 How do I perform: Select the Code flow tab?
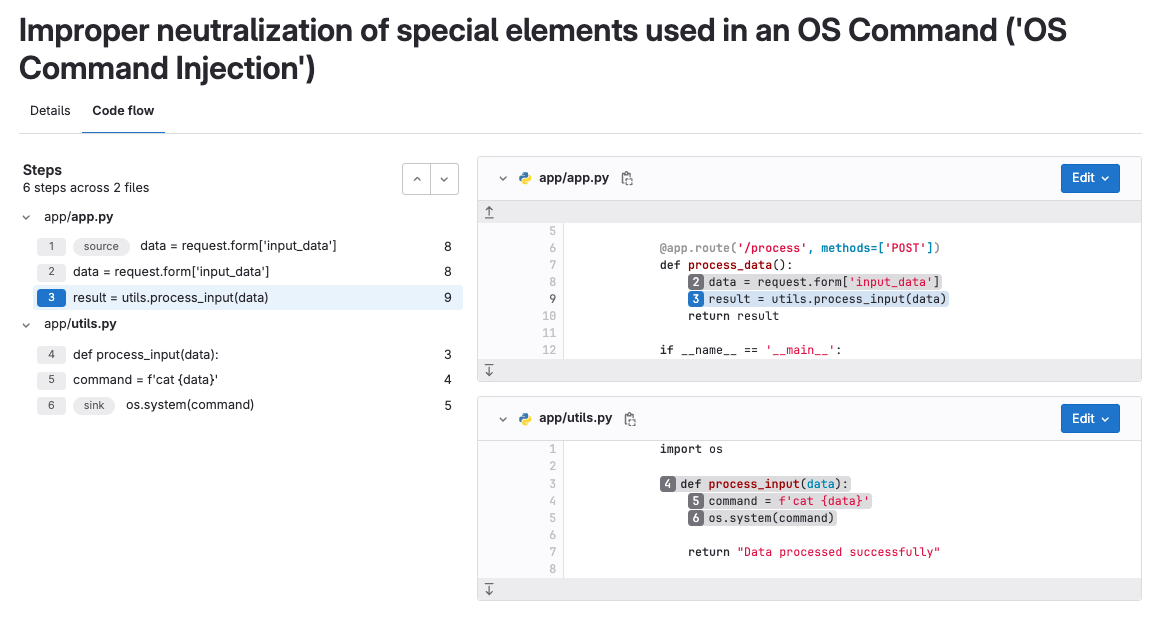point(123,110)
